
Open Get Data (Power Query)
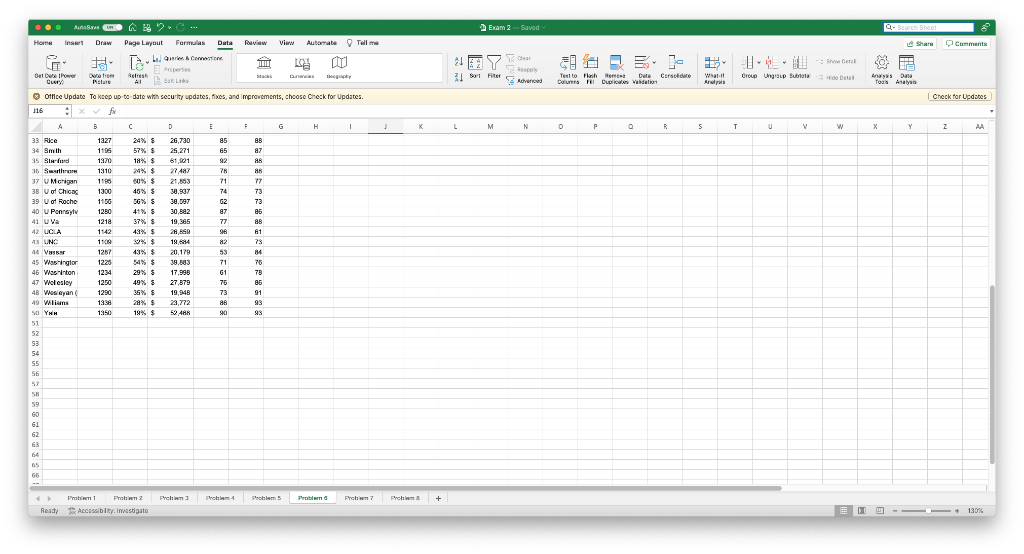coord(55,69)
